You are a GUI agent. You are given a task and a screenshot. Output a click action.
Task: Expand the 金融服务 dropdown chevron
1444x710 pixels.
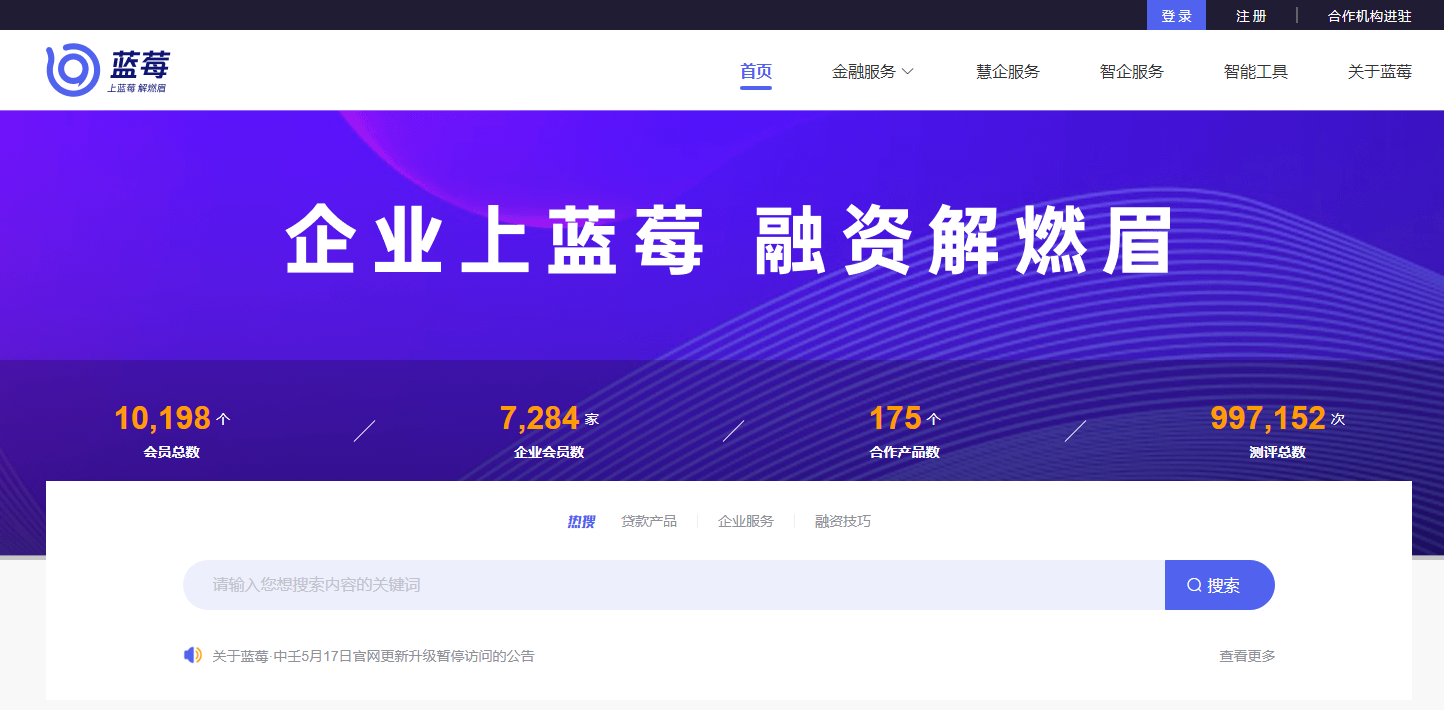(908, 72)
